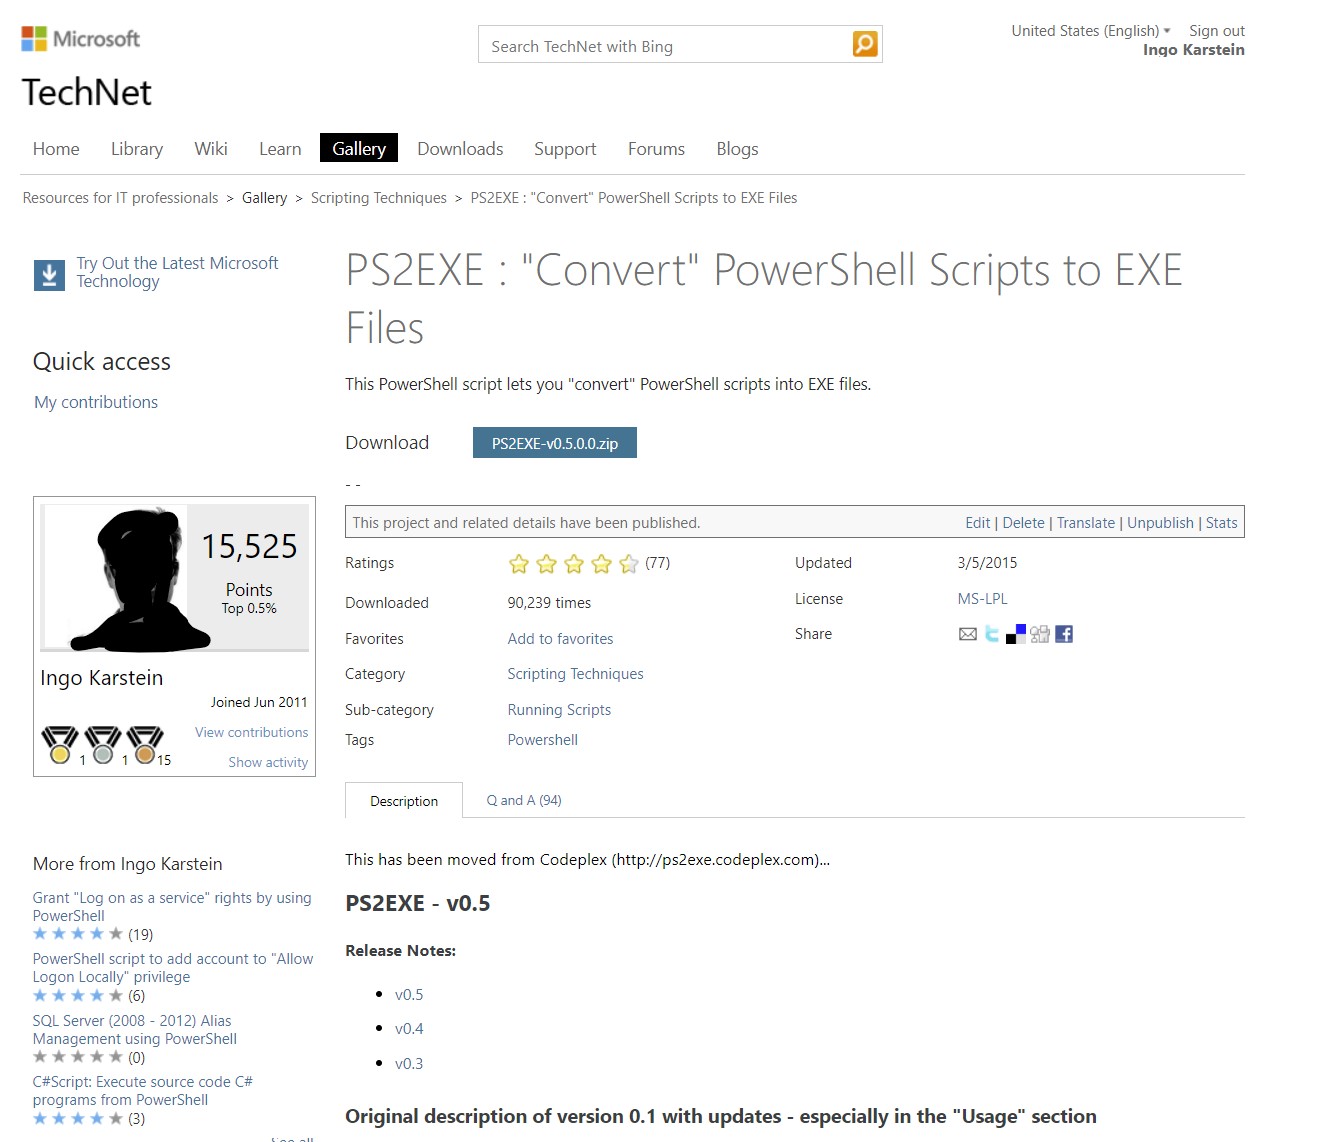The image size is (1333, 1142).
Task: Share project on Twitter icon
Action: (x=991, y=634)
